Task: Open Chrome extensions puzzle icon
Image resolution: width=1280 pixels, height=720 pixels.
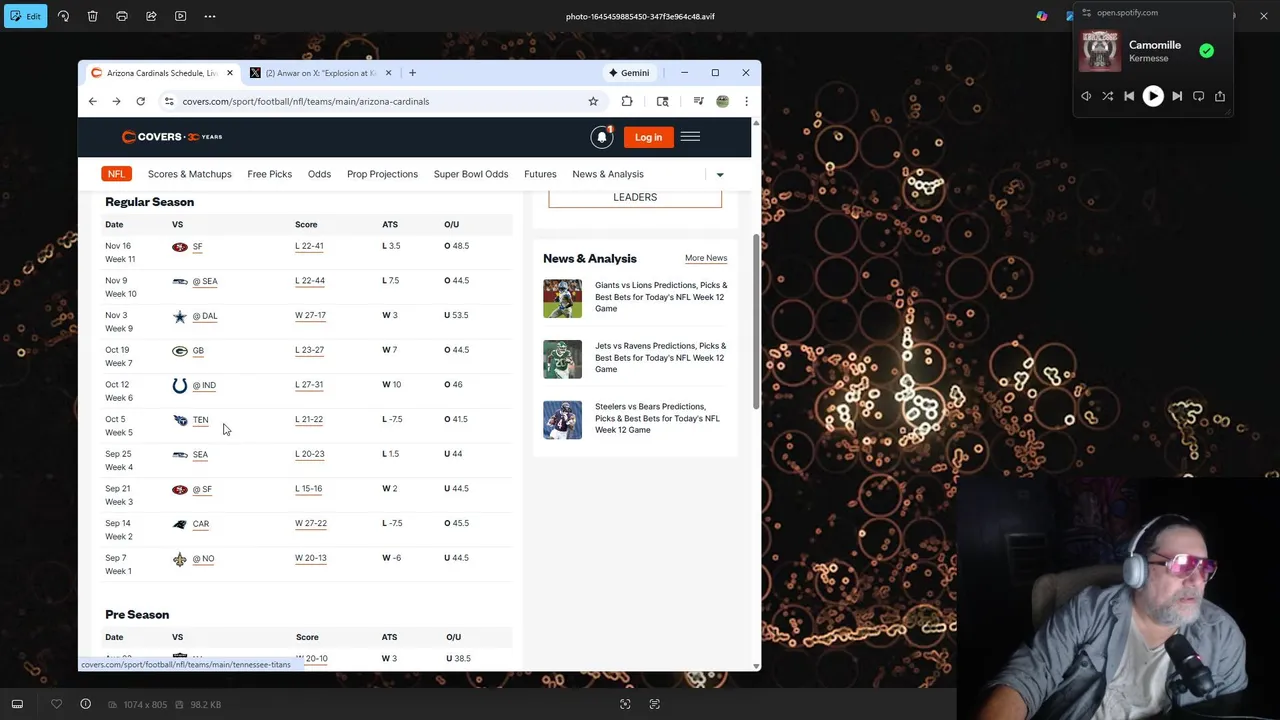Action: click(627, 101)
